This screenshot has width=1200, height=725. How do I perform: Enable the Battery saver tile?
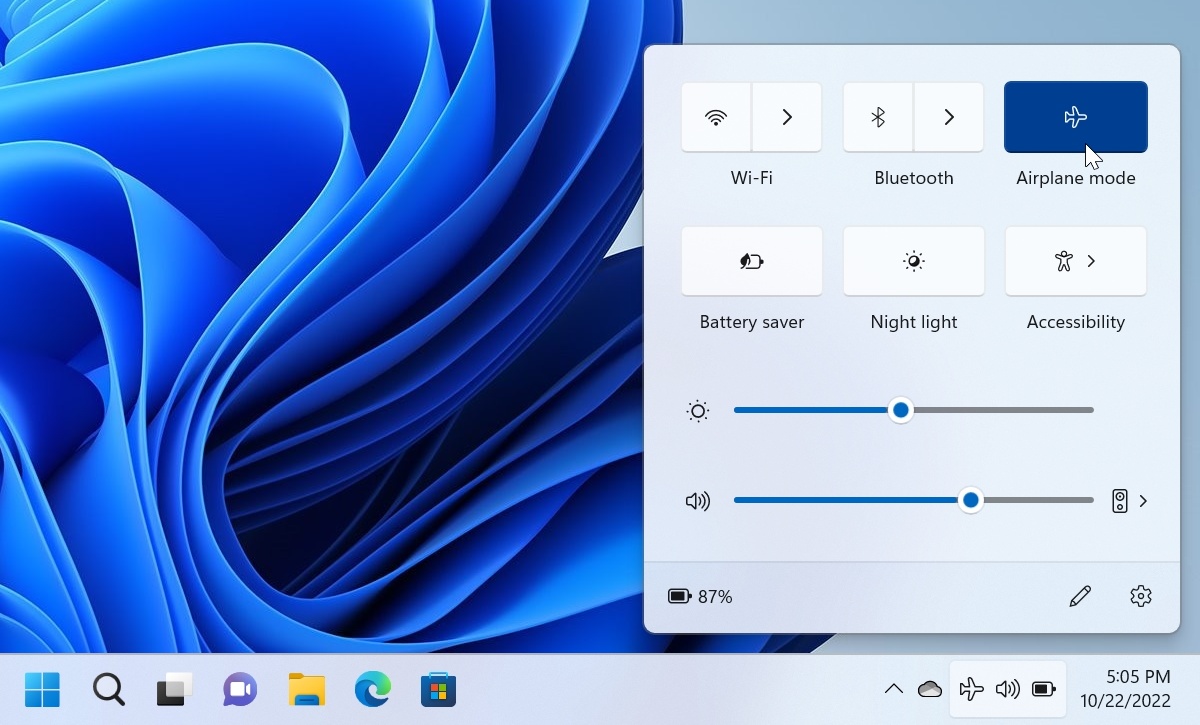point(751,261)
